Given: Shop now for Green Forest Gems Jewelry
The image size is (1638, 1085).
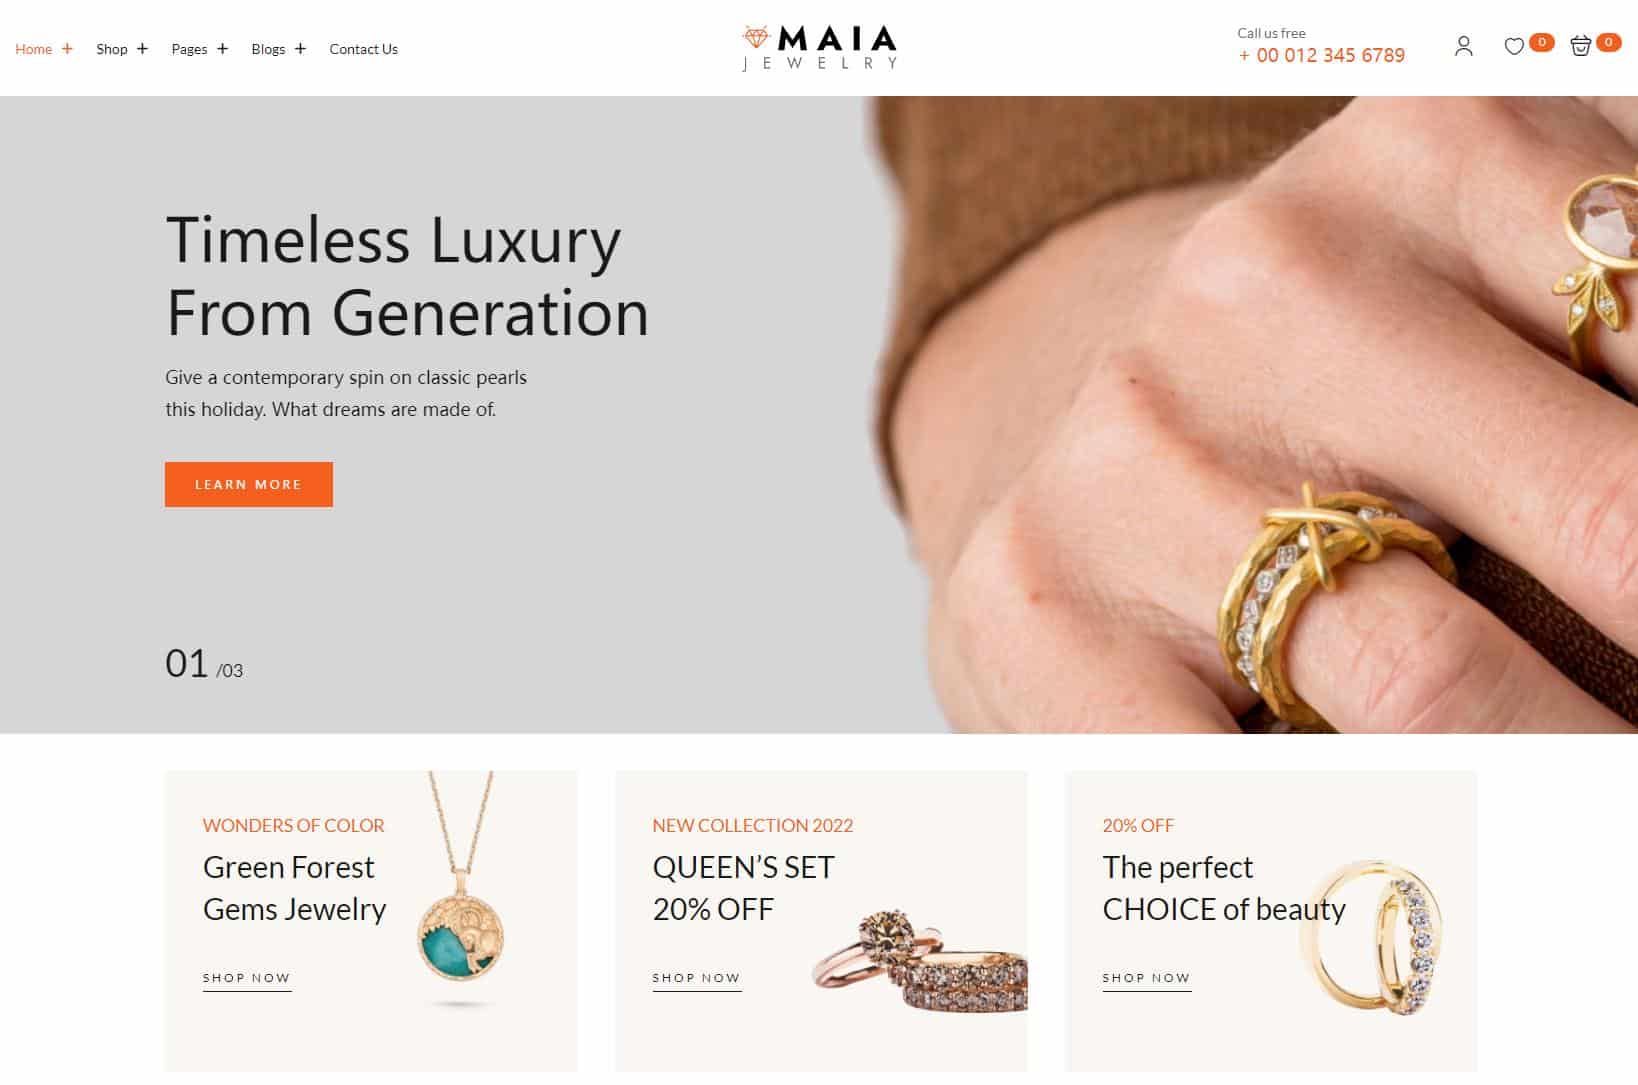Looking at the screenshot, I should pos(247,979).
